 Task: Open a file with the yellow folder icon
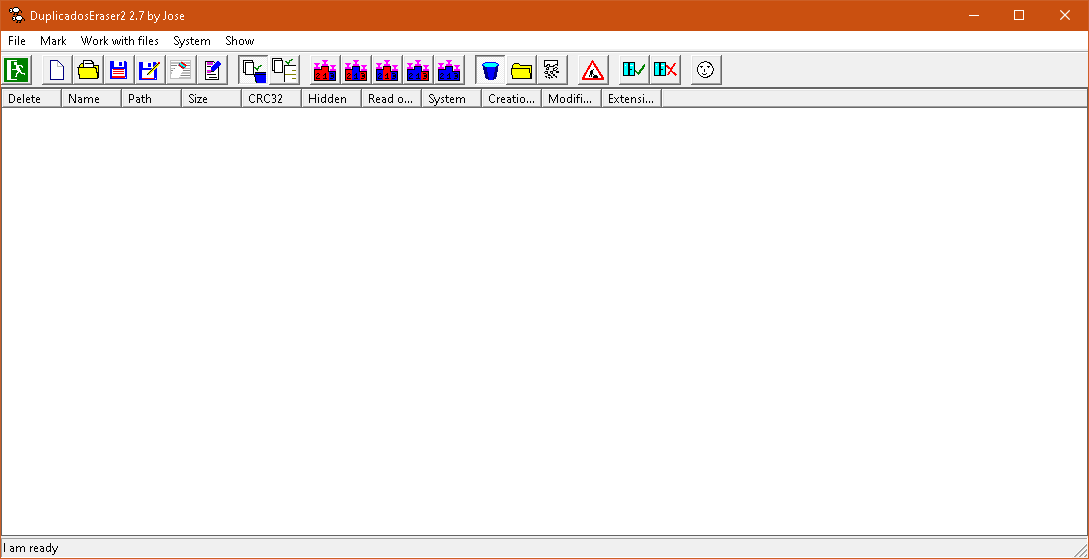(x=88, y=70)
